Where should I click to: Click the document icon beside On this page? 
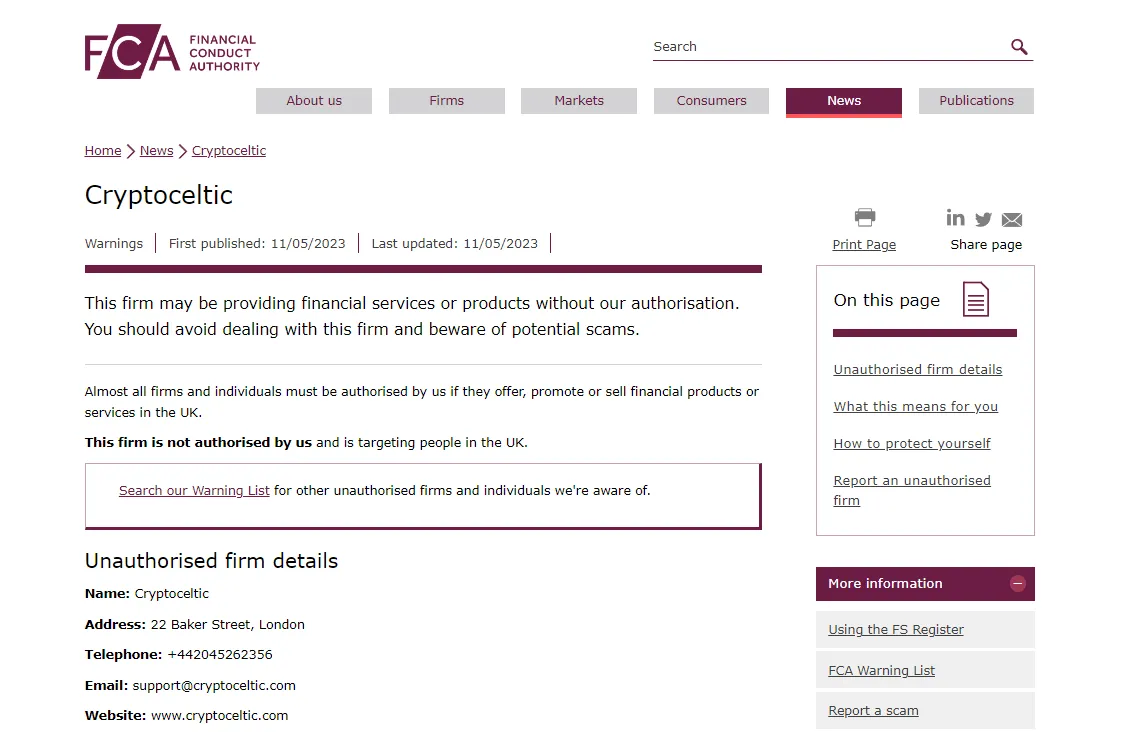pos(975,299)
